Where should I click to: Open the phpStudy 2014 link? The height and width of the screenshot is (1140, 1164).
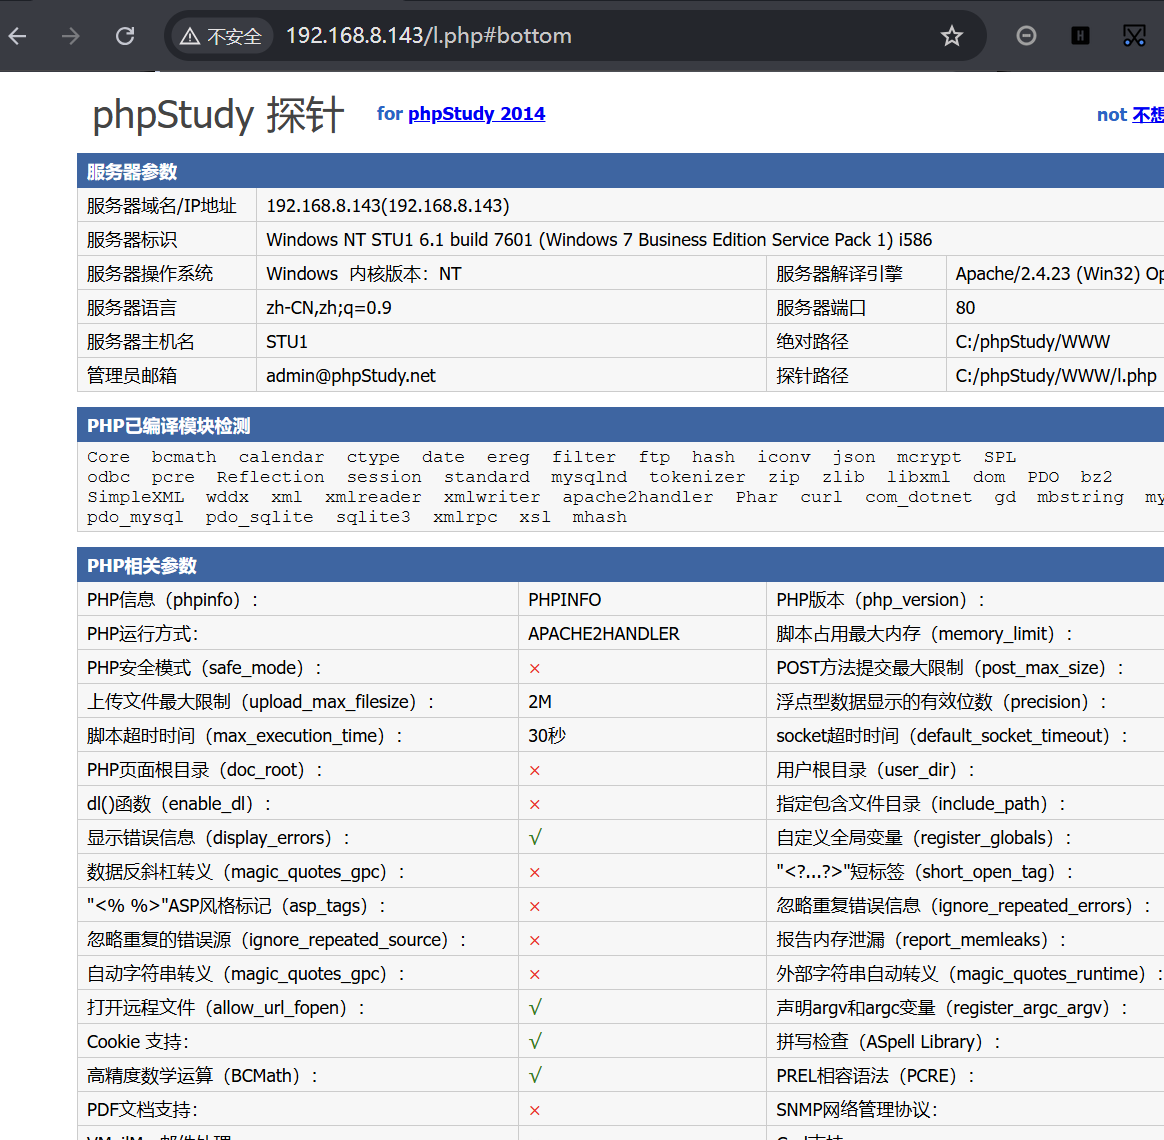(476, 114)
